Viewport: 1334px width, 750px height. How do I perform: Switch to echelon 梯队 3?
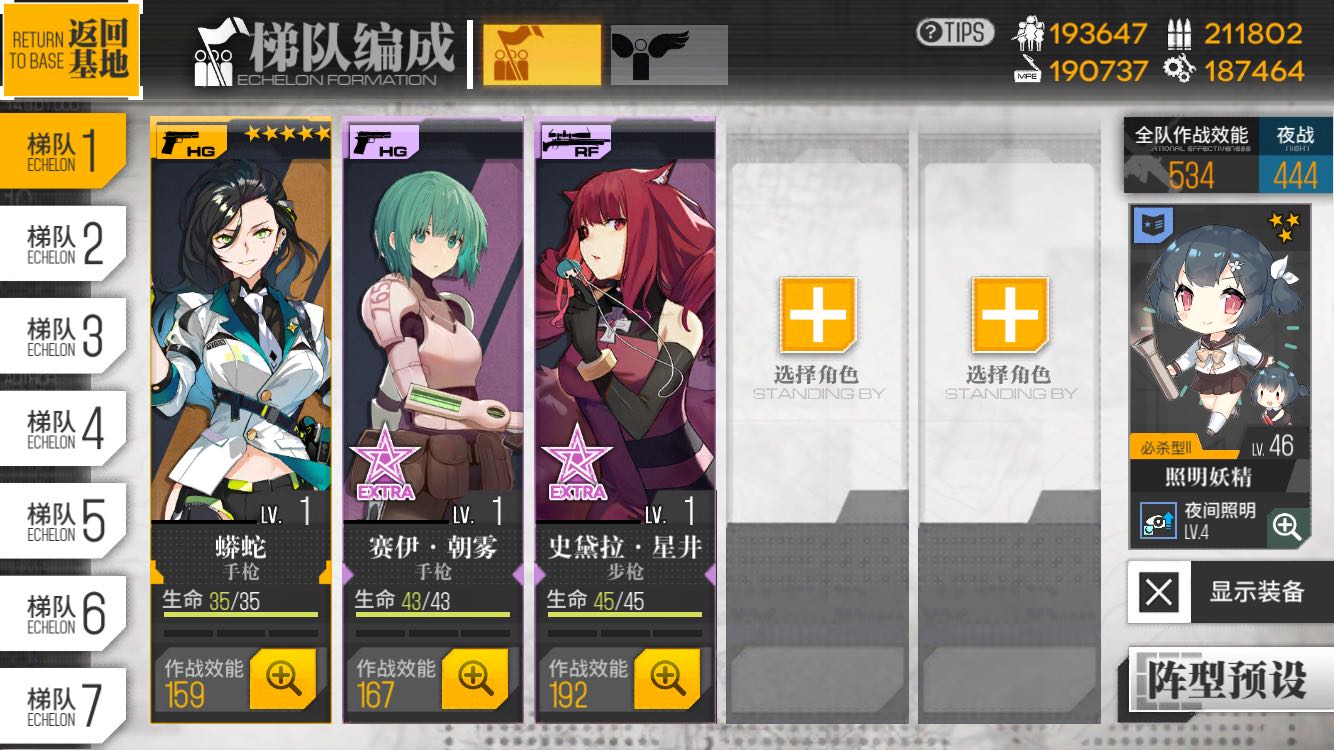pos(63,335)
